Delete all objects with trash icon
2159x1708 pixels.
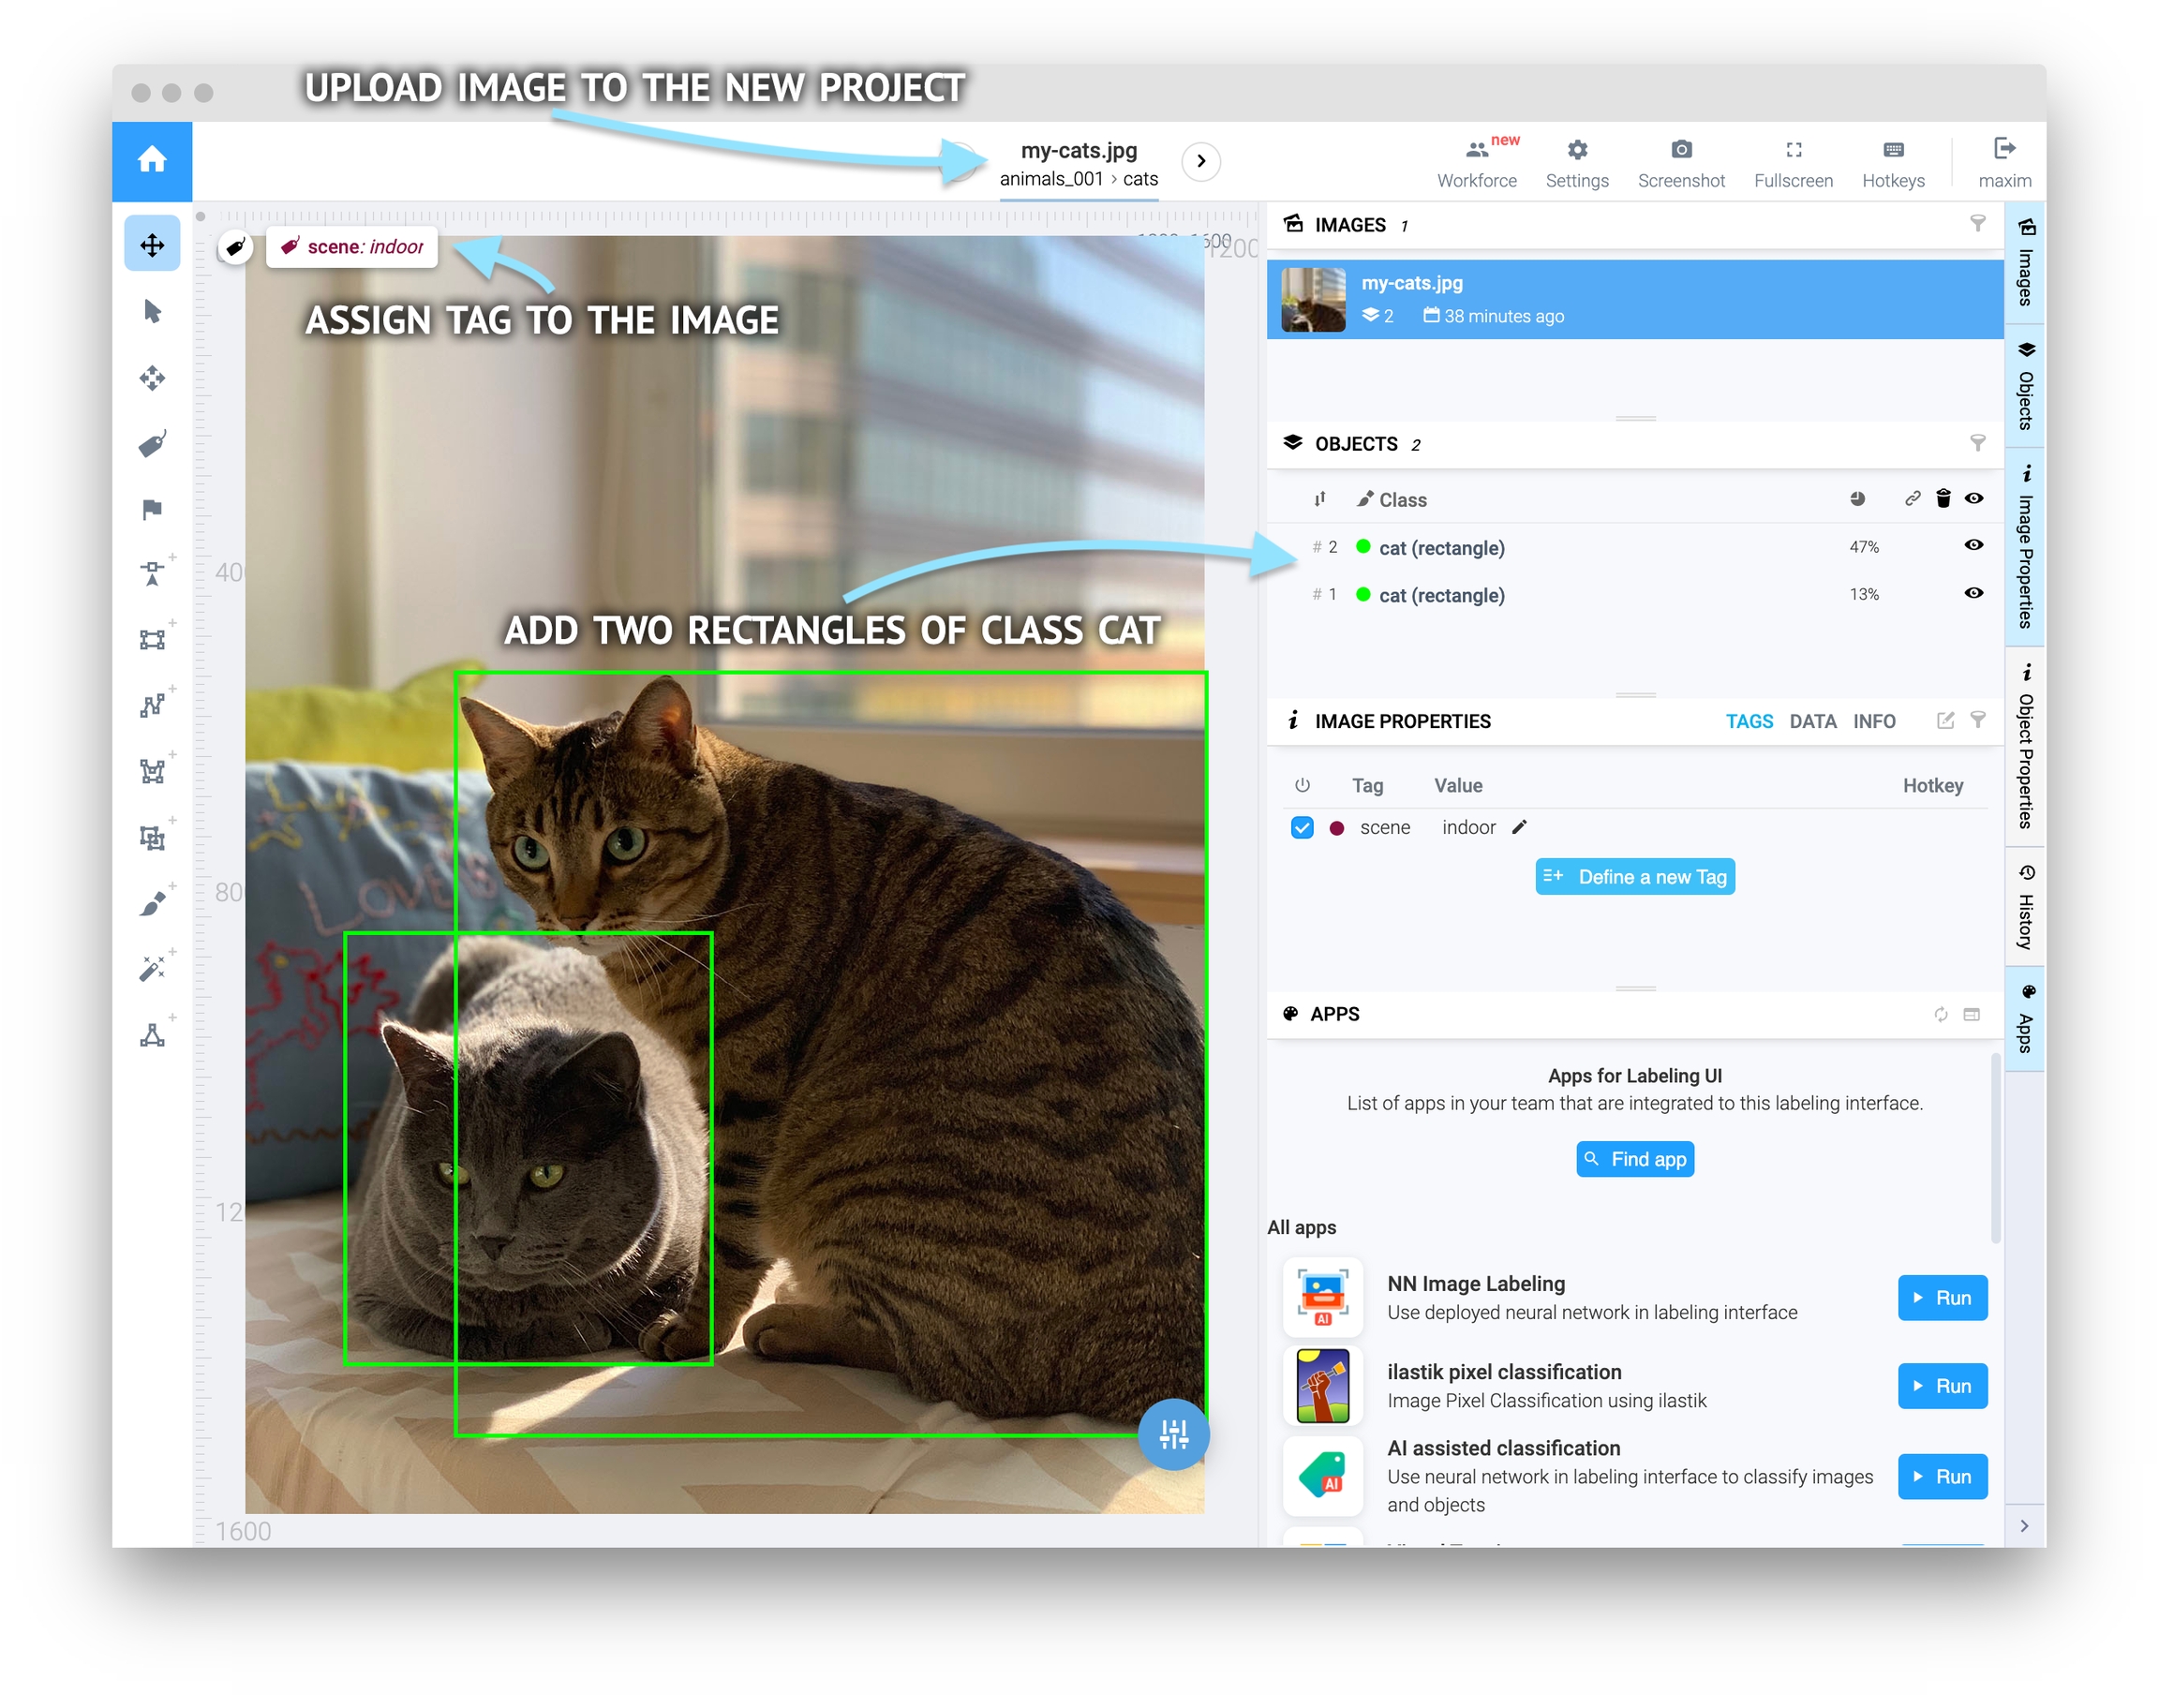click(1943, 498)
